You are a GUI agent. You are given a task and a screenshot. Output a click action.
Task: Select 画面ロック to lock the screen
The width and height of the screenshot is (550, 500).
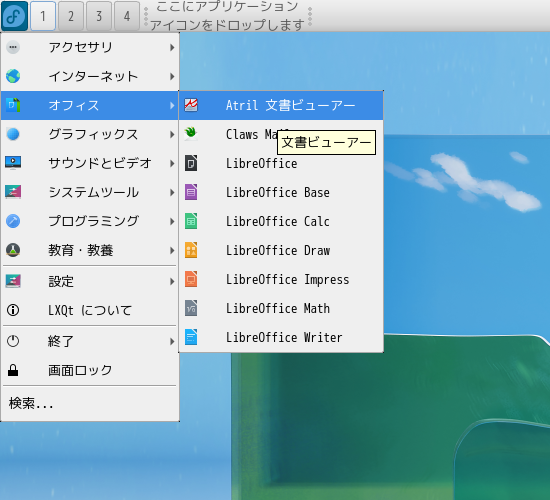coord(90,370)
